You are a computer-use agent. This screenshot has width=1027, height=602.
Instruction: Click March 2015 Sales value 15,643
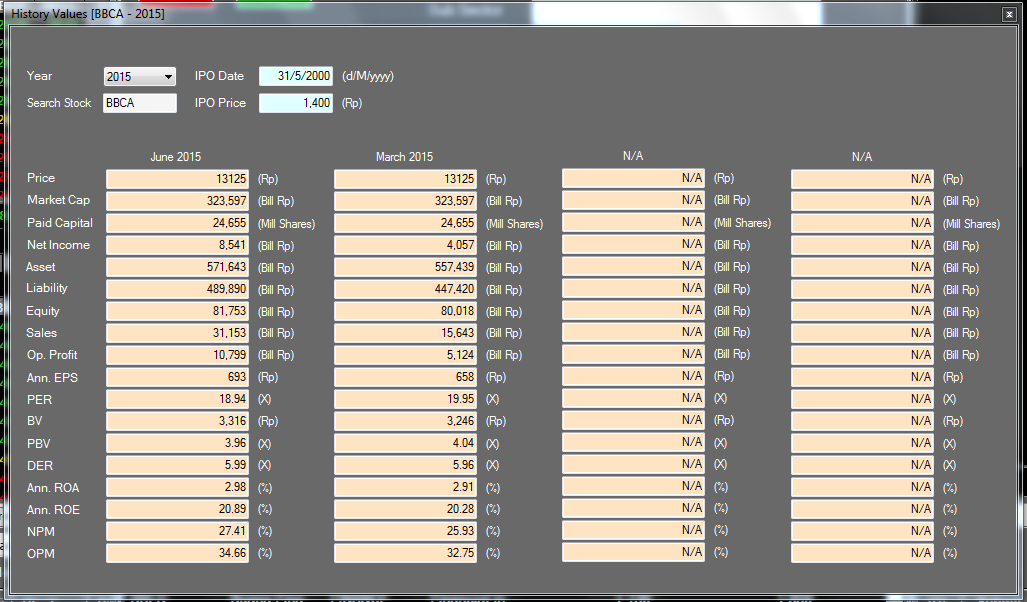(x=405, y=333)
